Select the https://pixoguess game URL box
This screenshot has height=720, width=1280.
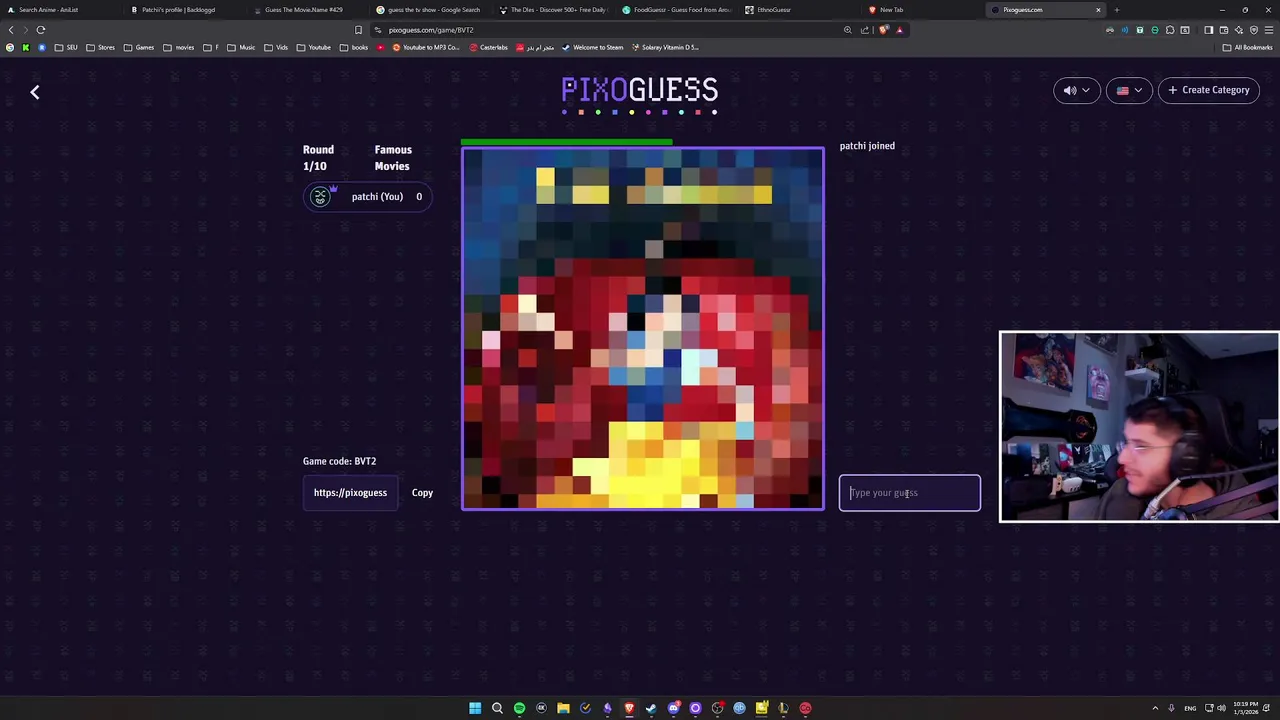(350, 492)
